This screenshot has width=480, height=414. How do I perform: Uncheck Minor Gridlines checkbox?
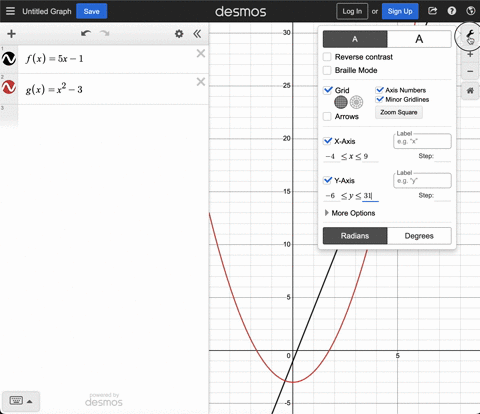coord(379,99)
